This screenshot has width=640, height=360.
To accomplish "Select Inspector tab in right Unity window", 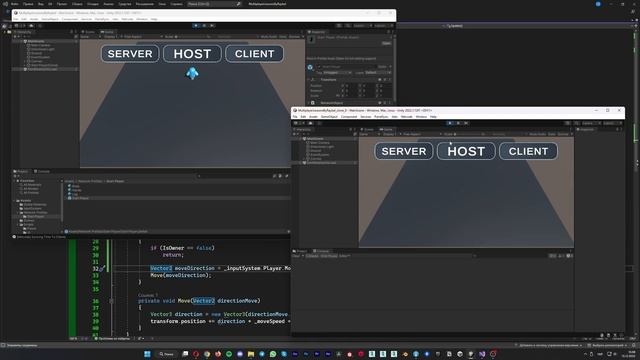I will [586, 129].
